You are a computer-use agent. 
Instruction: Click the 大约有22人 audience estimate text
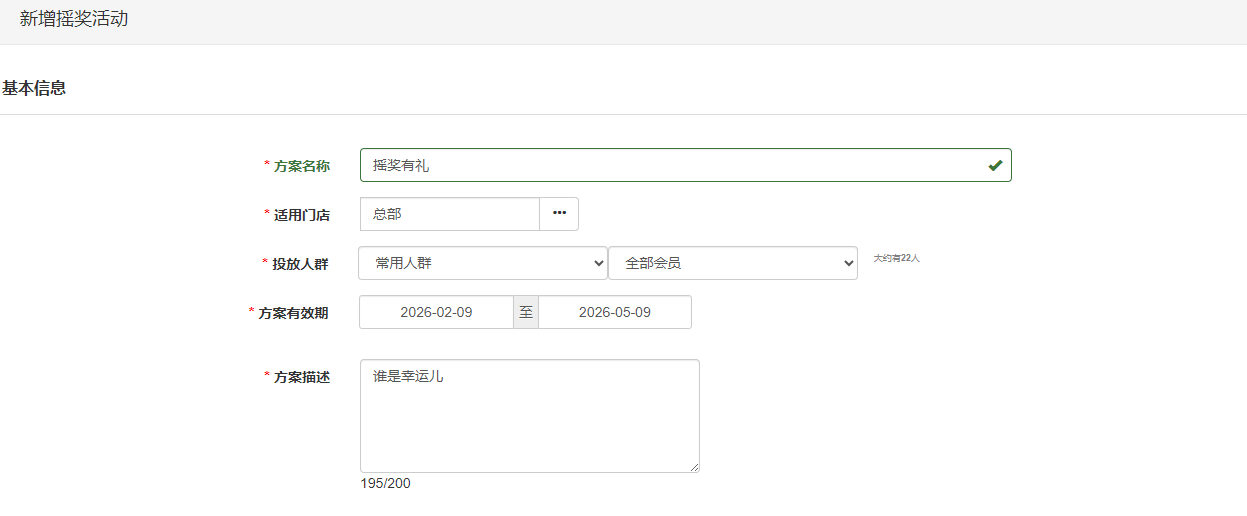coord(896,258)
